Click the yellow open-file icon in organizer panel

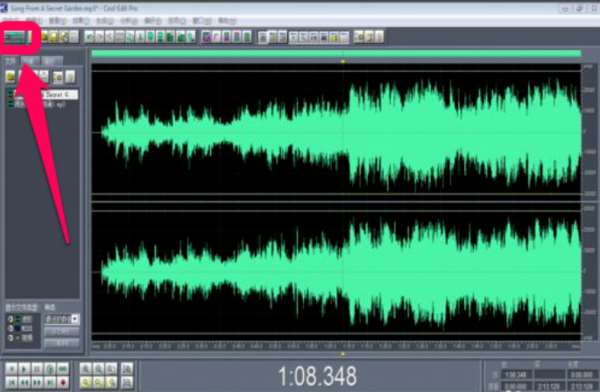click(10, 77)
